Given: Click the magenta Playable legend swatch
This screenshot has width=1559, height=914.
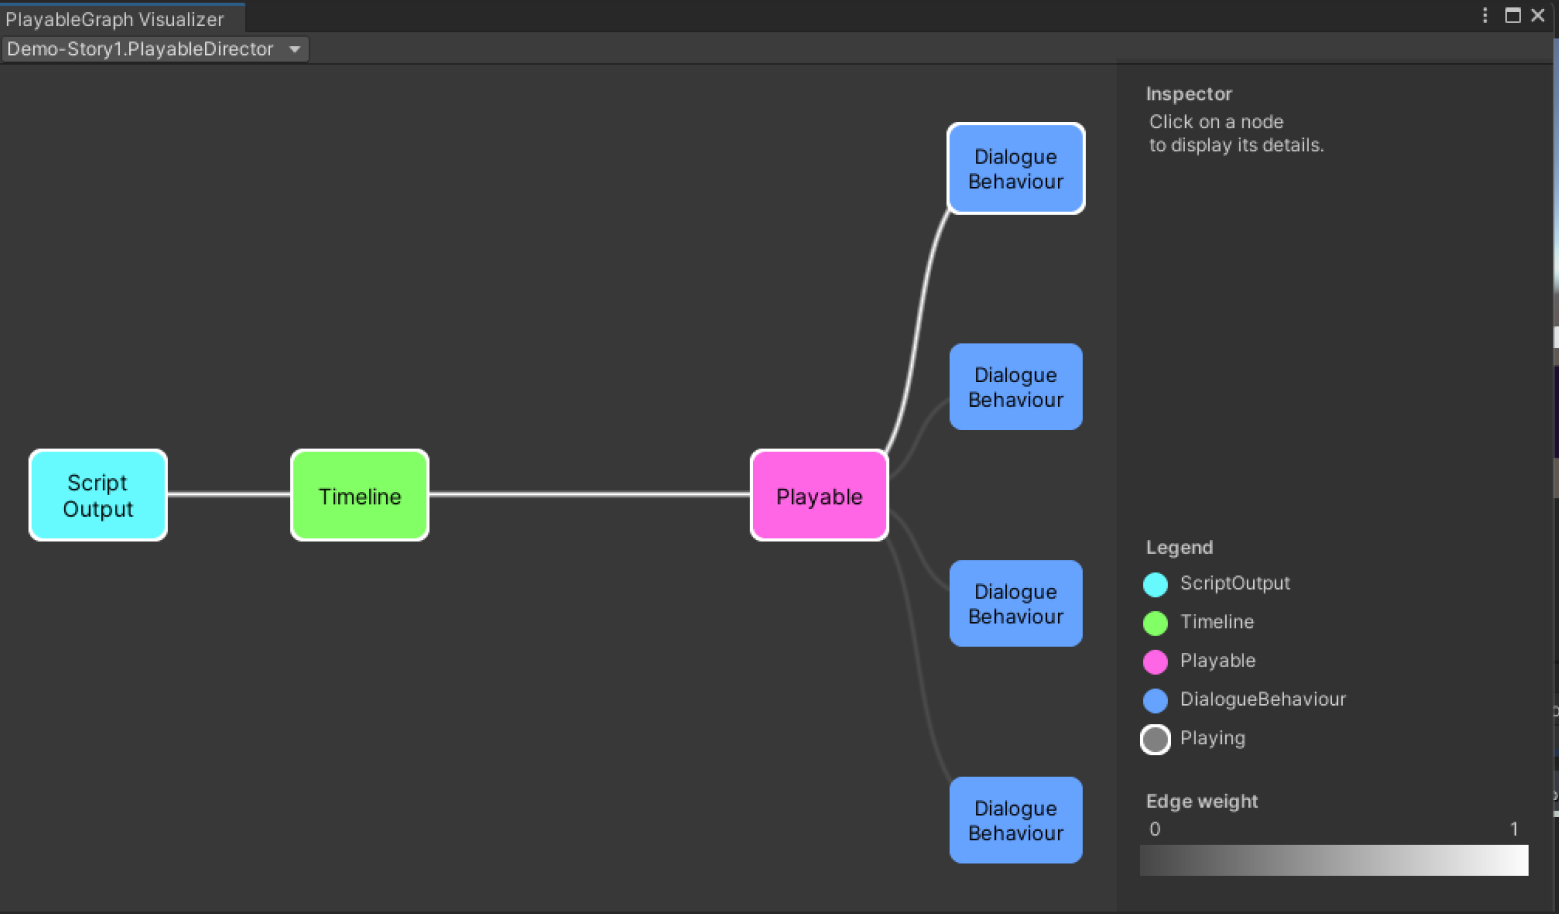Looking at the screenshot, I should 1155,661.
